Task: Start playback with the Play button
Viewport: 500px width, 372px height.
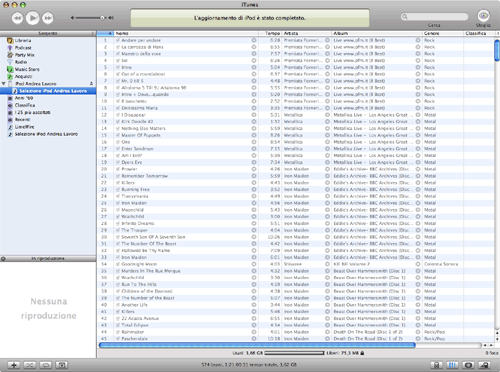Action: point(32,18)
